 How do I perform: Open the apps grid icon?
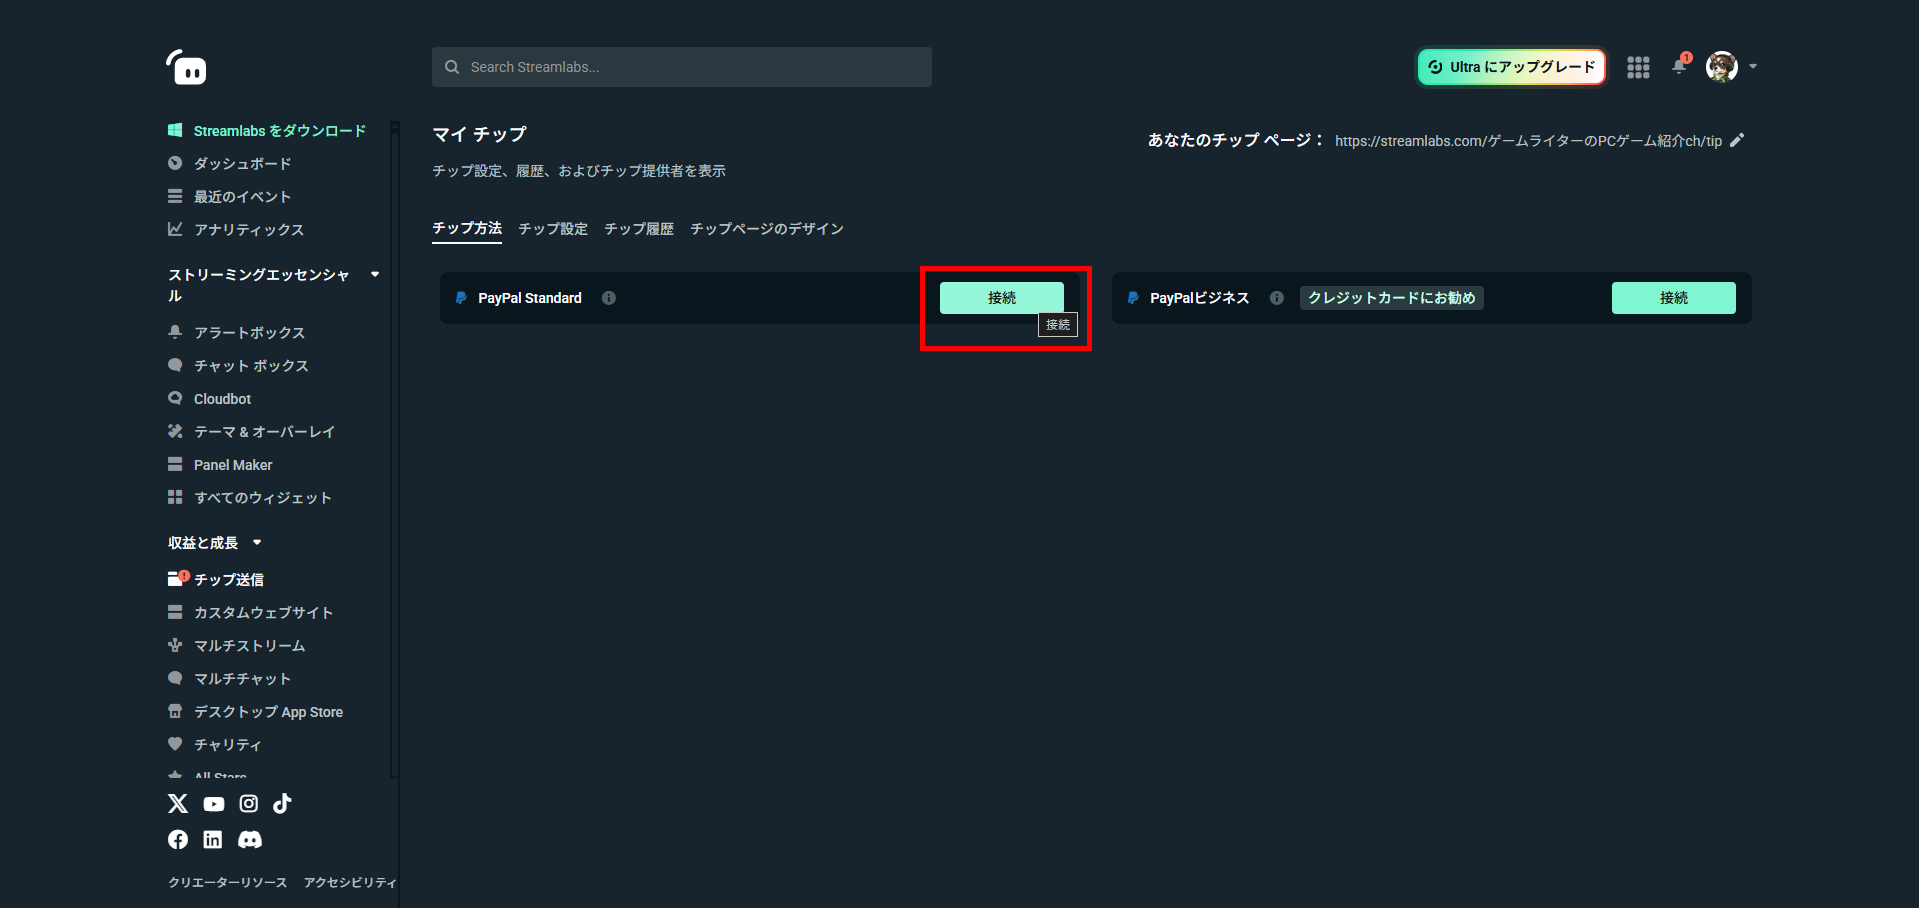(x=1638, y=67)
